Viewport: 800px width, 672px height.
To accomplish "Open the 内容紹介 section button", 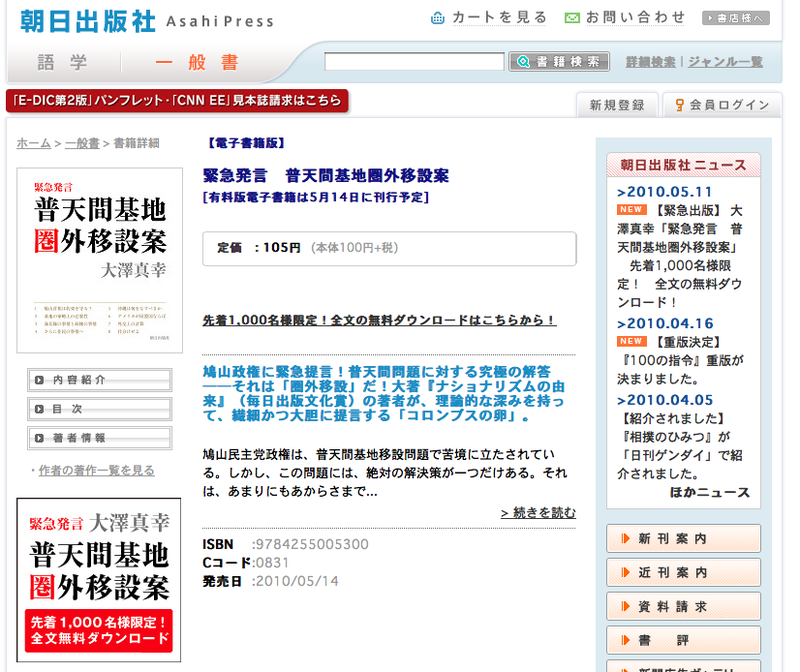I will pyautogui.click(x=99, y=380).
